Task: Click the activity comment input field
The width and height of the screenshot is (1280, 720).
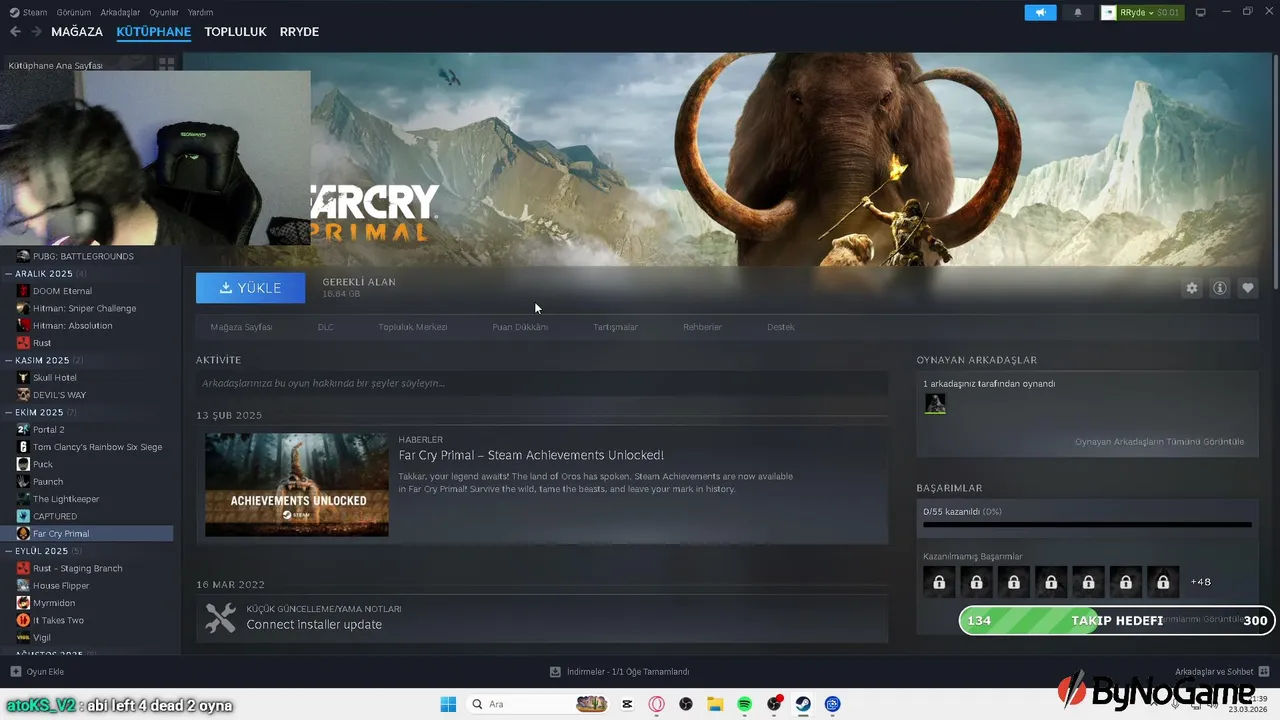Action: [542, 383]
